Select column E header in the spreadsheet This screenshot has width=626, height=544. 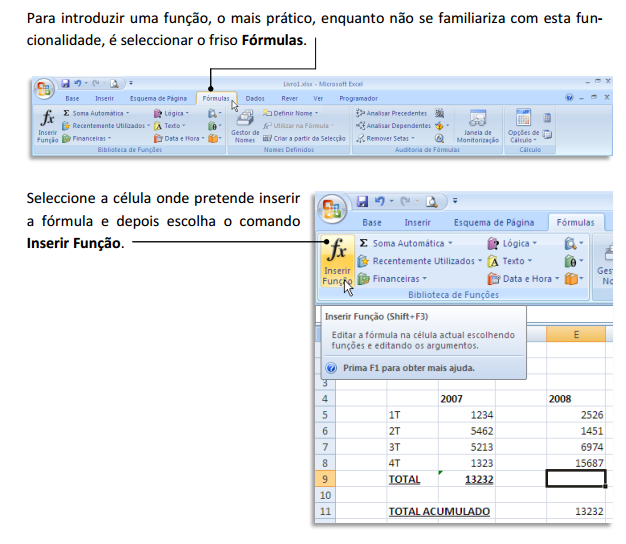[576, 335]
